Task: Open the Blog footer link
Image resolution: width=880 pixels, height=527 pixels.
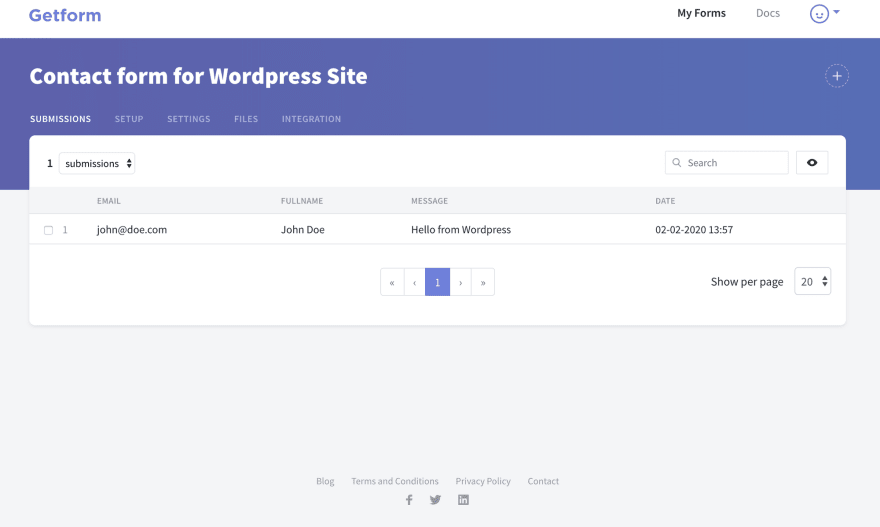Action: [x=325, y=481]
